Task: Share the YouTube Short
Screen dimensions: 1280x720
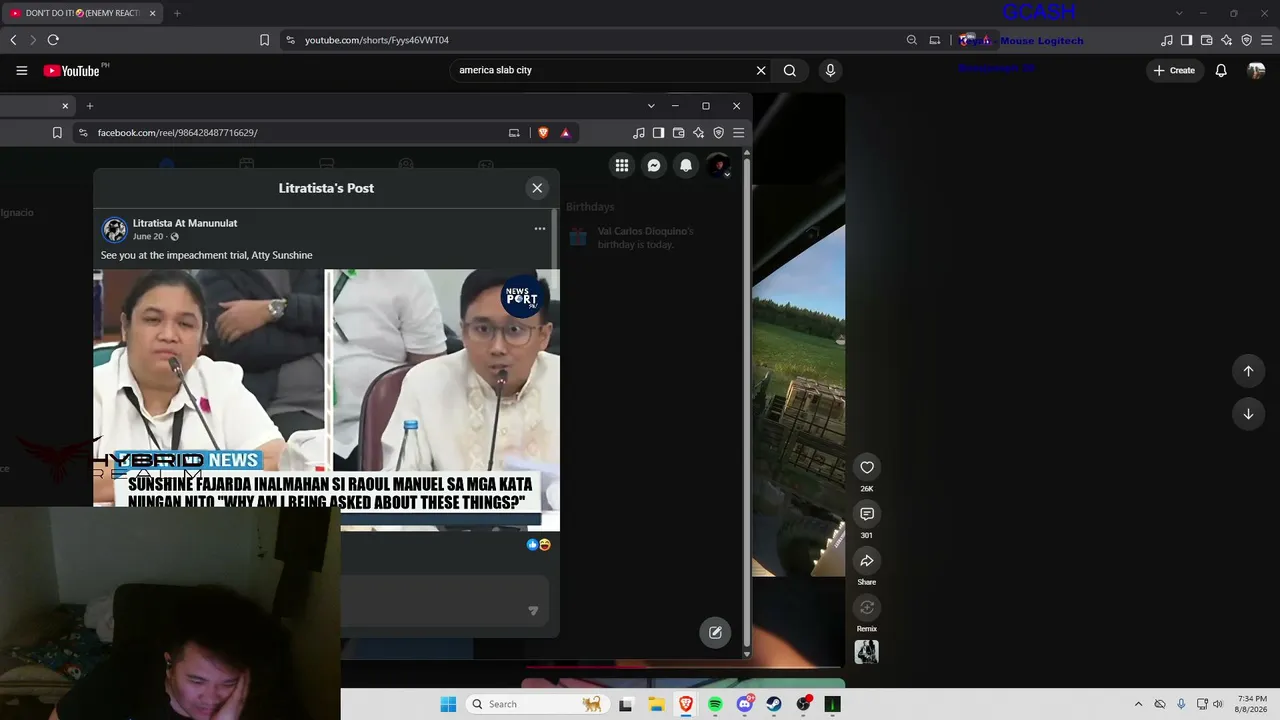Action: [867, 561]
